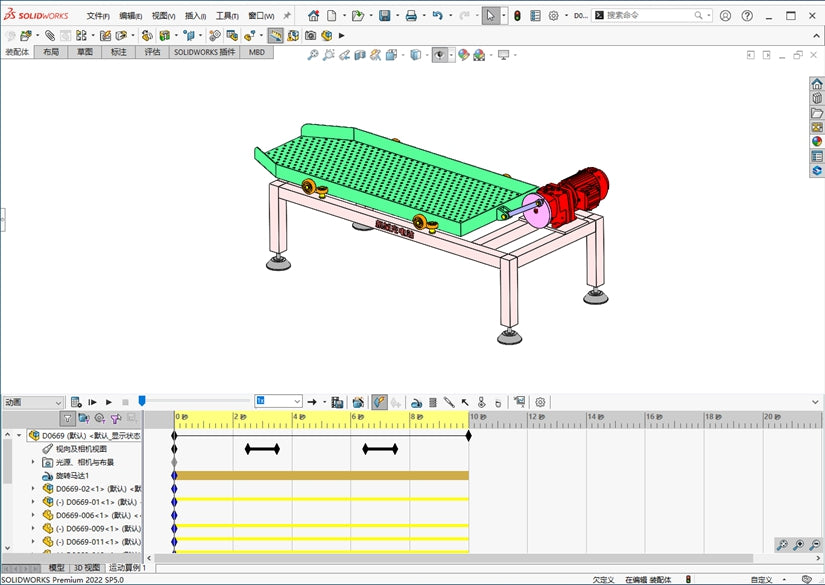Select the (-) D0669-009<1> tree row
Screen dimensions: 825x585
pos(92,528)
